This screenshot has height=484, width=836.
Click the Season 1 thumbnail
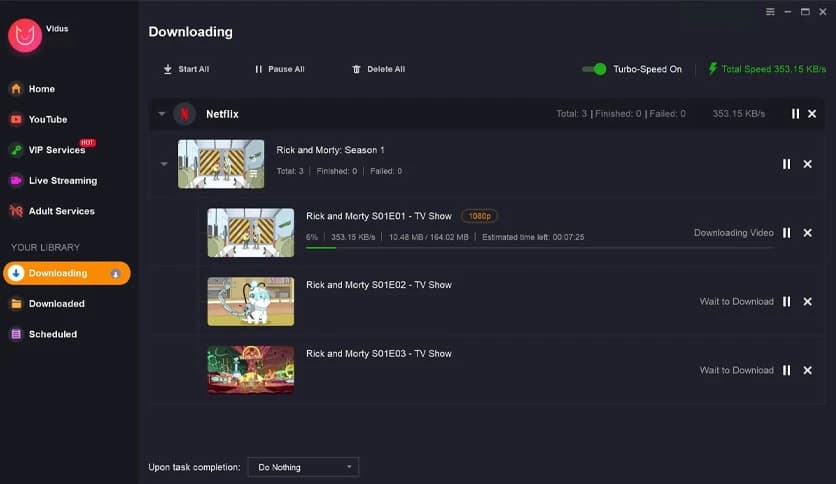[x=221, y=164]
